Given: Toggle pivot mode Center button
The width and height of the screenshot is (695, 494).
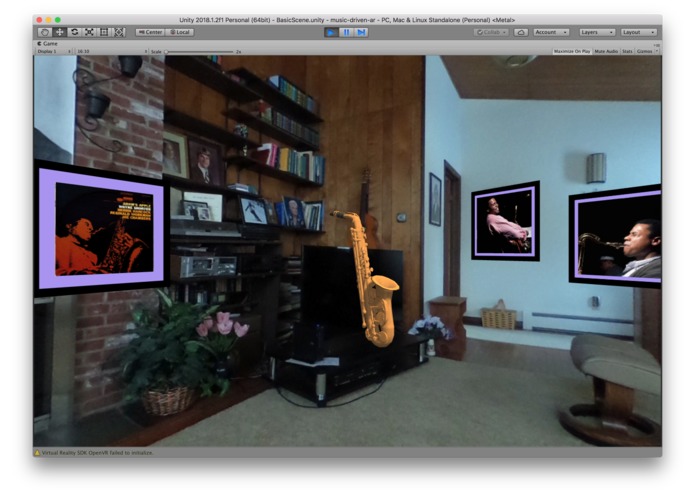Looking at the screenshot, I should [150, 32].
